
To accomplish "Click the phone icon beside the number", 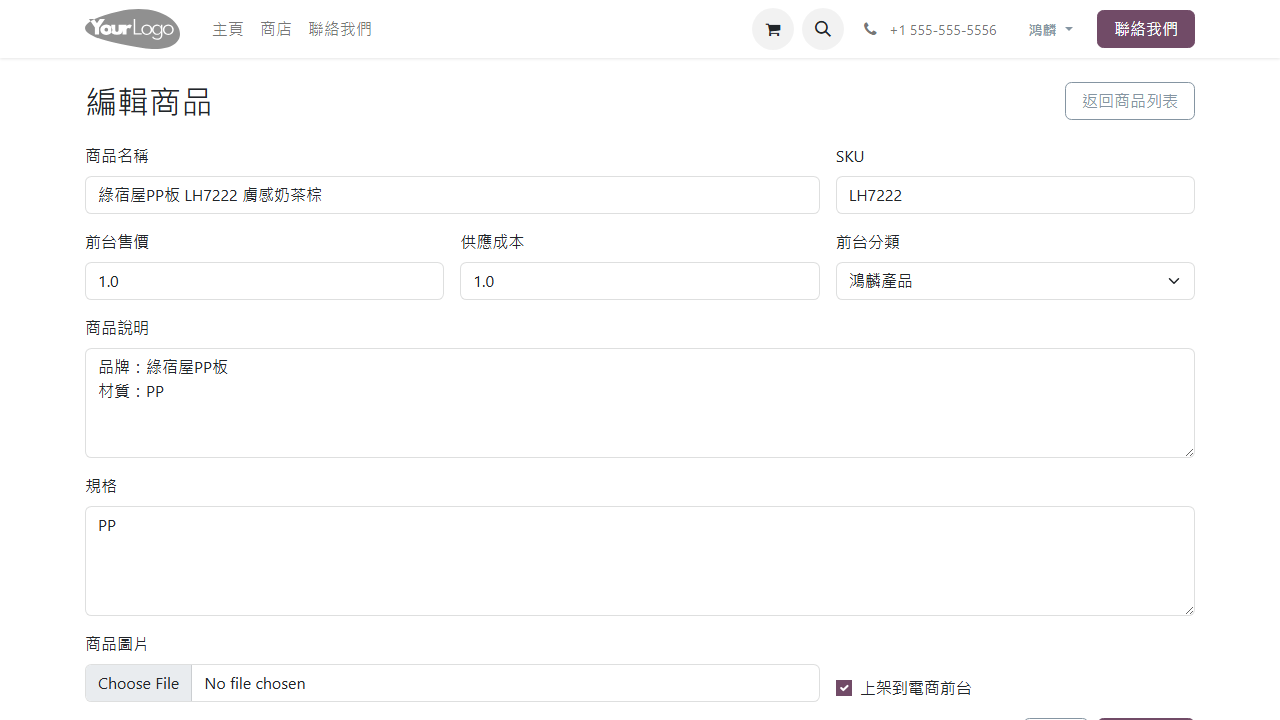I will pos(870,30).
